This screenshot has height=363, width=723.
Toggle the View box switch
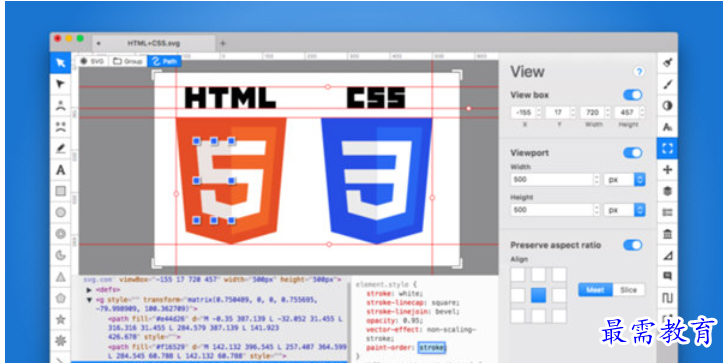(x=633, y=95)
